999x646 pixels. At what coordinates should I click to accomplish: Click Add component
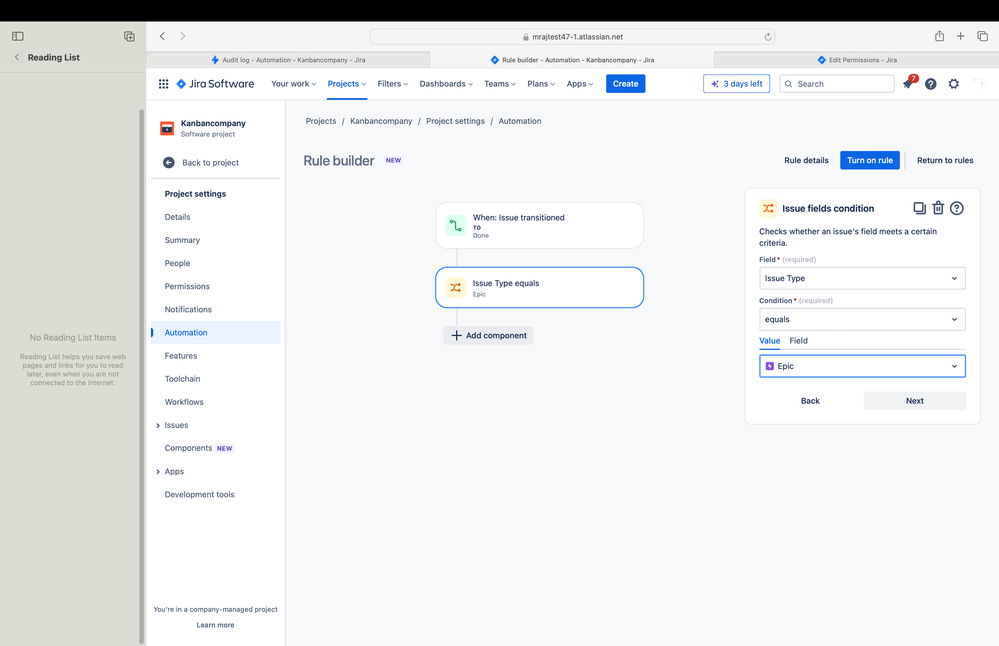point(489,336)
